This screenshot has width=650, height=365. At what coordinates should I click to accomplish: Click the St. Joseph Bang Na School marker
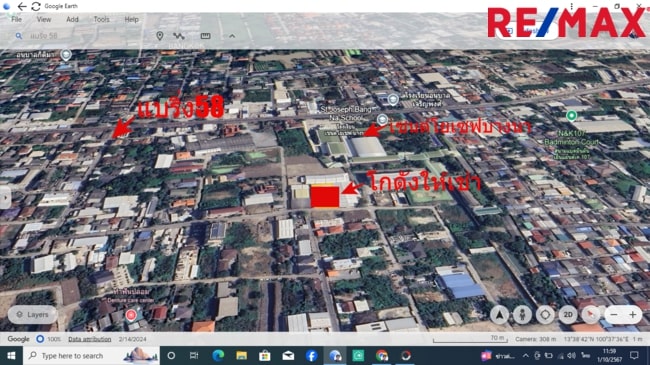click(x=382, y=119)
